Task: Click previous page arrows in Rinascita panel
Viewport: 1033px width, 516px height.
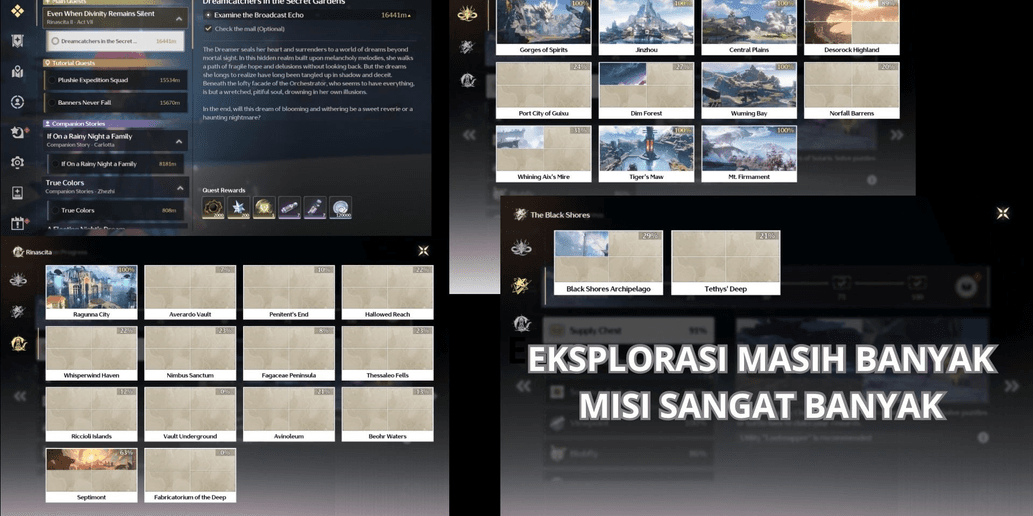Action: tap(20, 396)
